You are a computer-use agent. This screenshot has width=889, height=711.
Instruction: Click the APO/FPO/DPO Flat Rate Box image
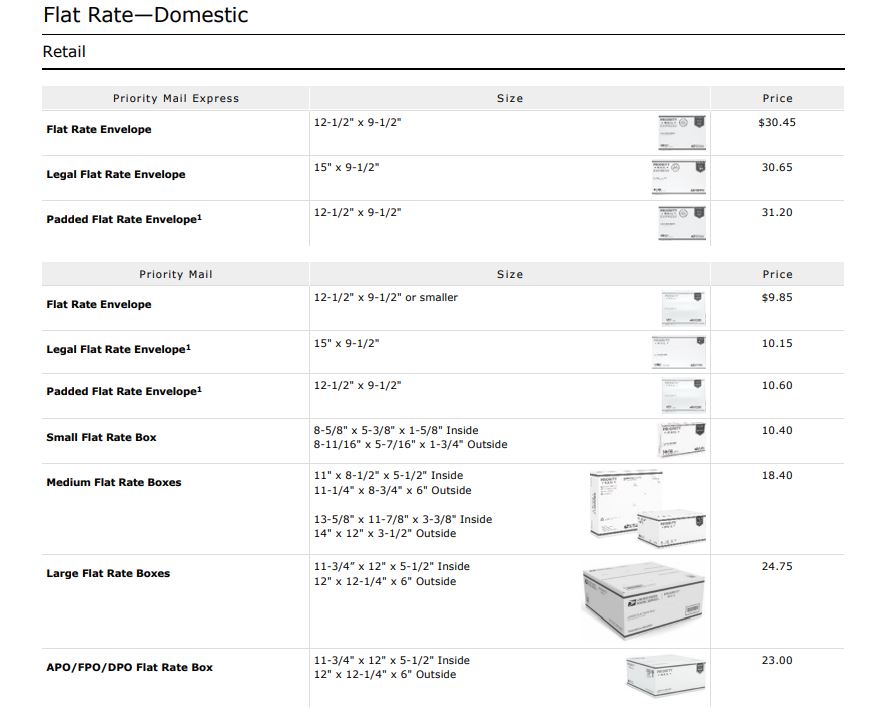666,676
